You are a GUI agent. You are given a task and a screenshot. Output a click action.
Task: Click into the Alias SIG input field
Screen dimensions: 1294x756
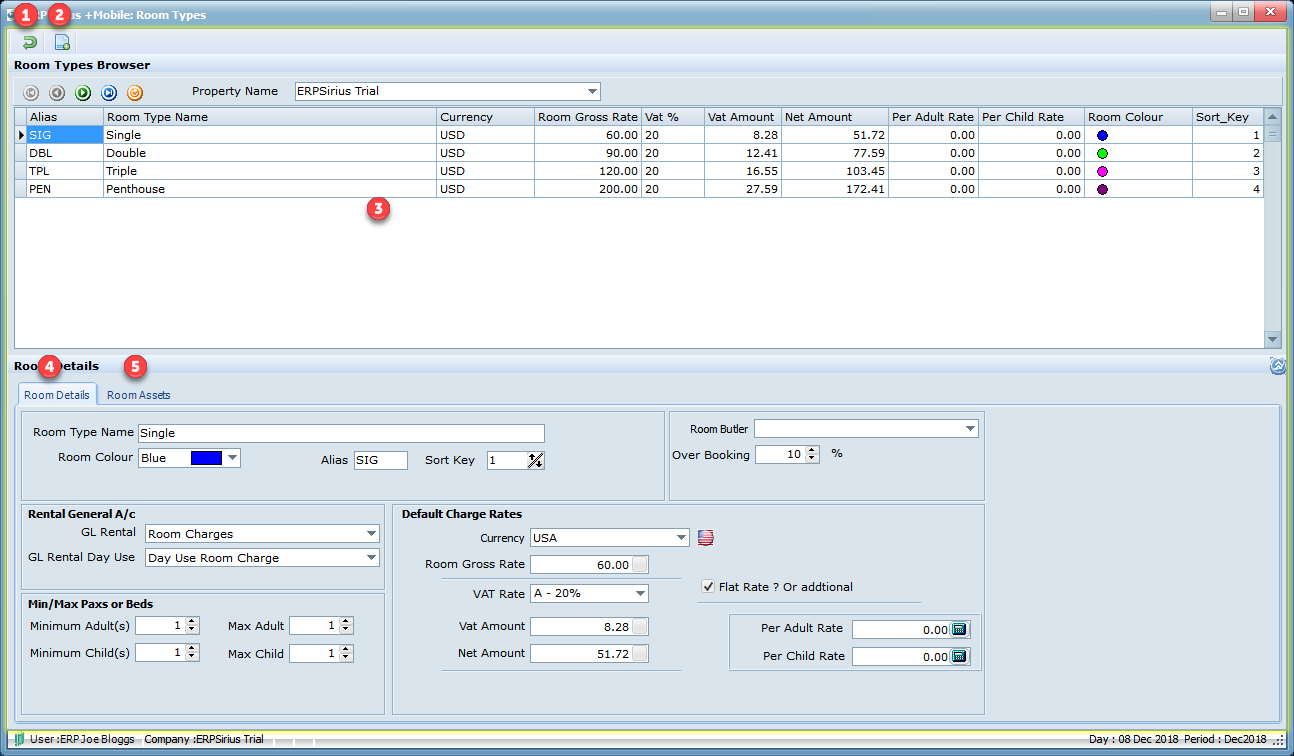(x=381, y=460)
